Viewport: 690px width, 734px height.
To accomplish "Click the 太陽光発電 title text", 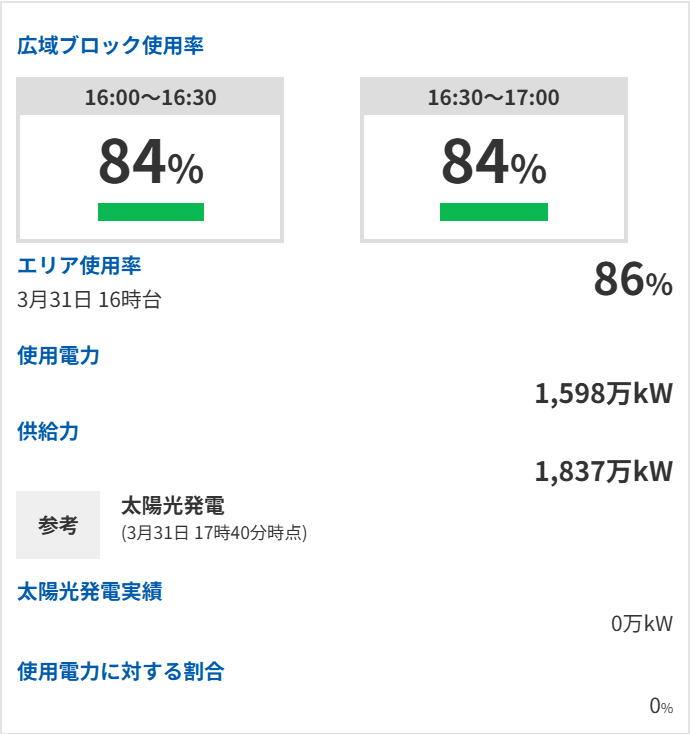I will [173, 506].
